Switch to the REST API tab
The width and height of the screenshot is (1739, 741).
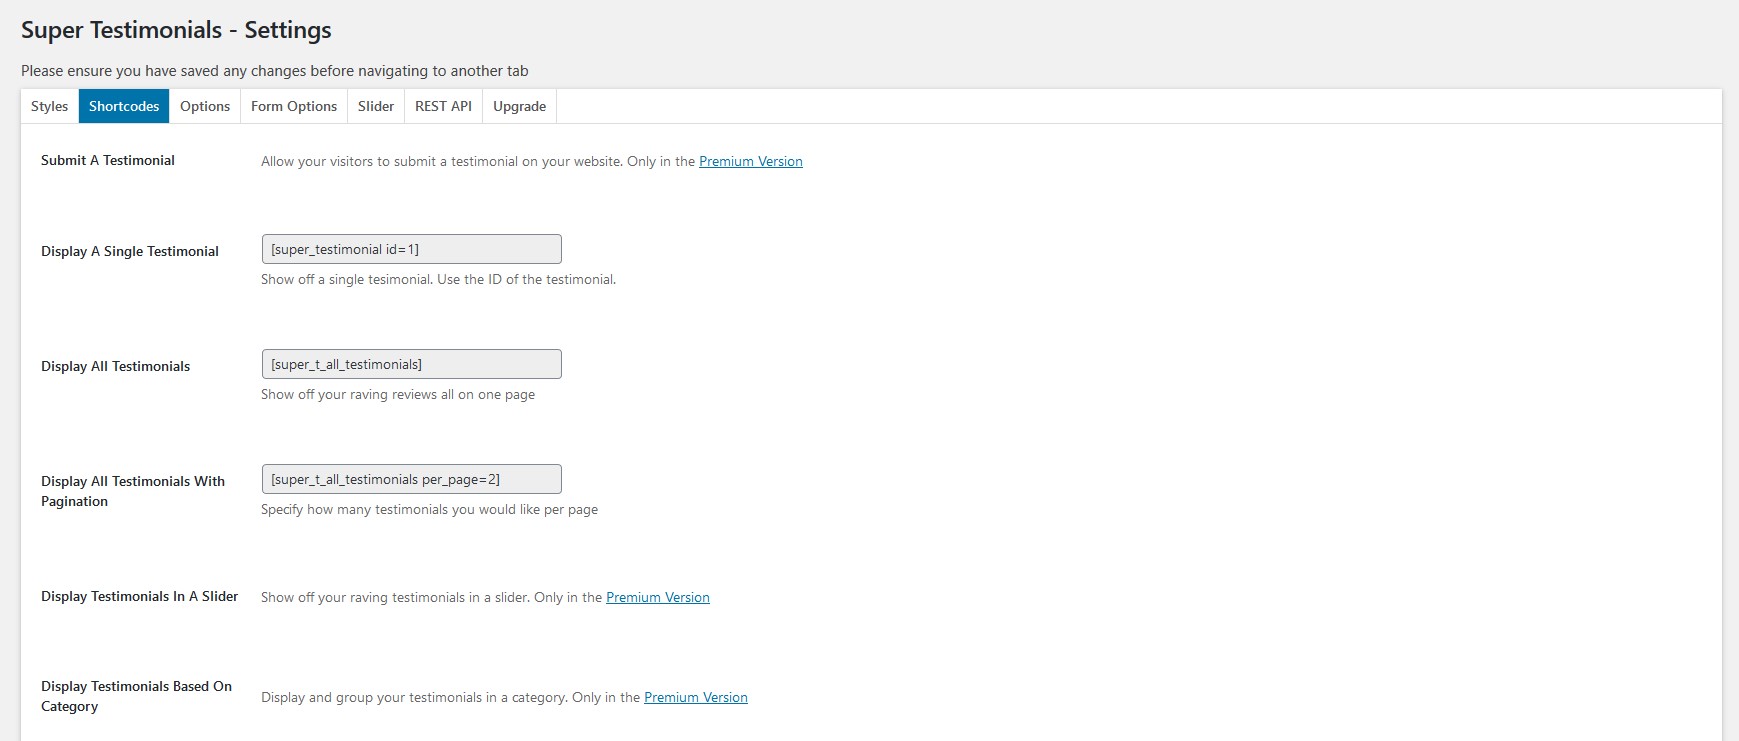click(443, 106)
